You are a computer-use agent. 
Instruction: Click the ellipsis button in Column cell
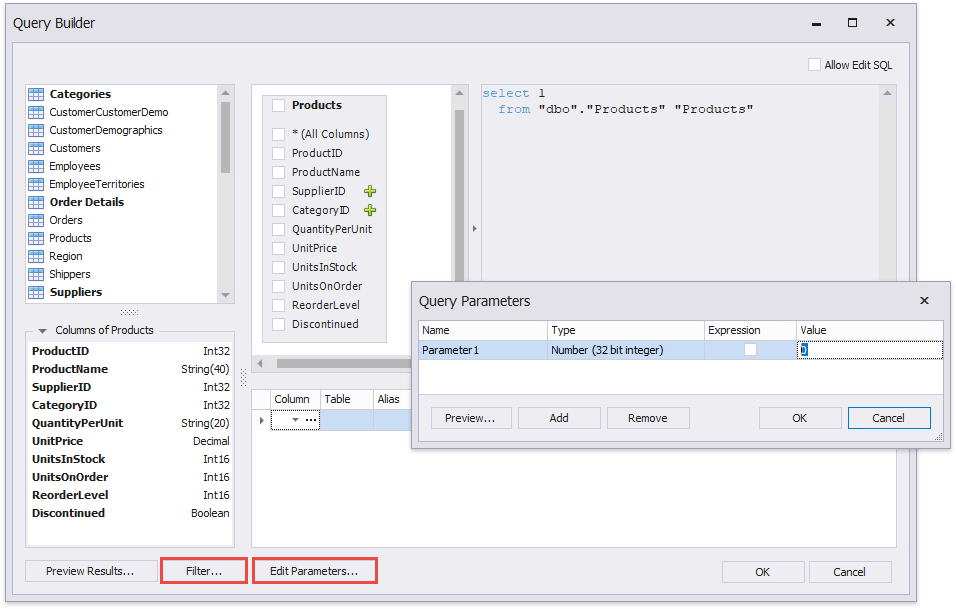(311, 421)
